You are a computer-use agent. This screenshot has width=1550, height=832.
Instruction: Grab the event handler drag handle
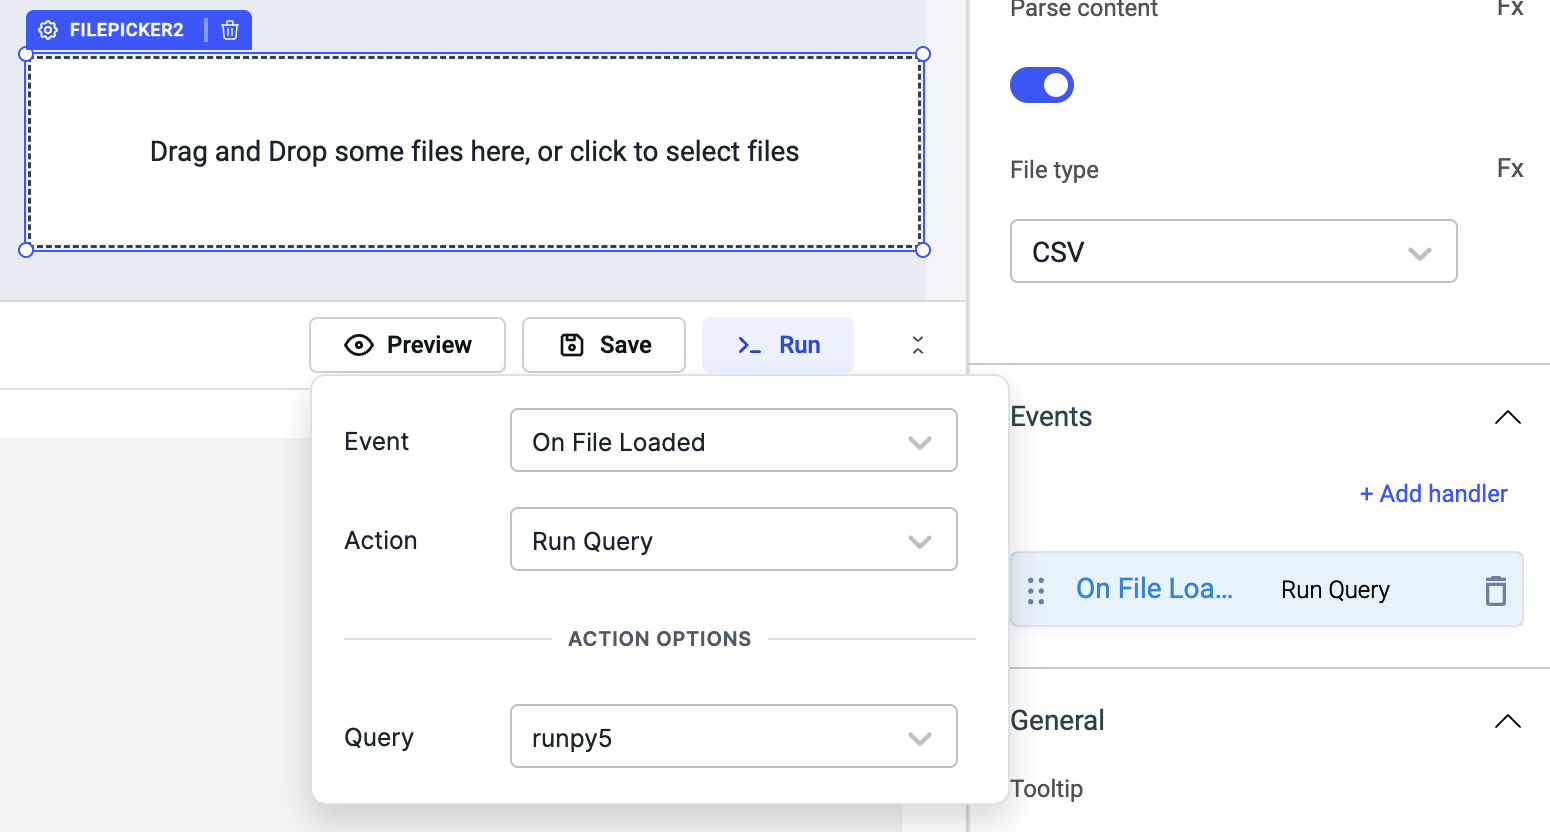pyautogui.click(x=1036, y=591)
